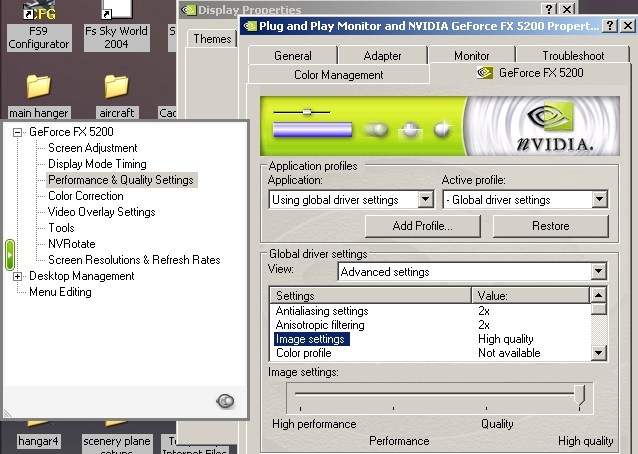
Task: Click the round pin icon in the NVIDIA menu
Action: click(225, 400)
